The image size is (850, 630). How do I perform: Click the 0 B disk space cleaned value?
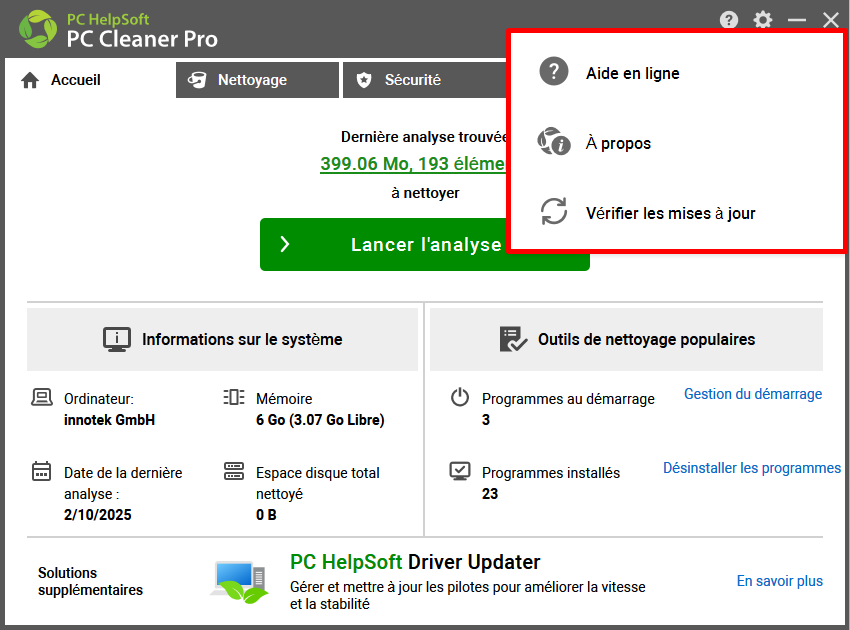[x=266, y=515]
